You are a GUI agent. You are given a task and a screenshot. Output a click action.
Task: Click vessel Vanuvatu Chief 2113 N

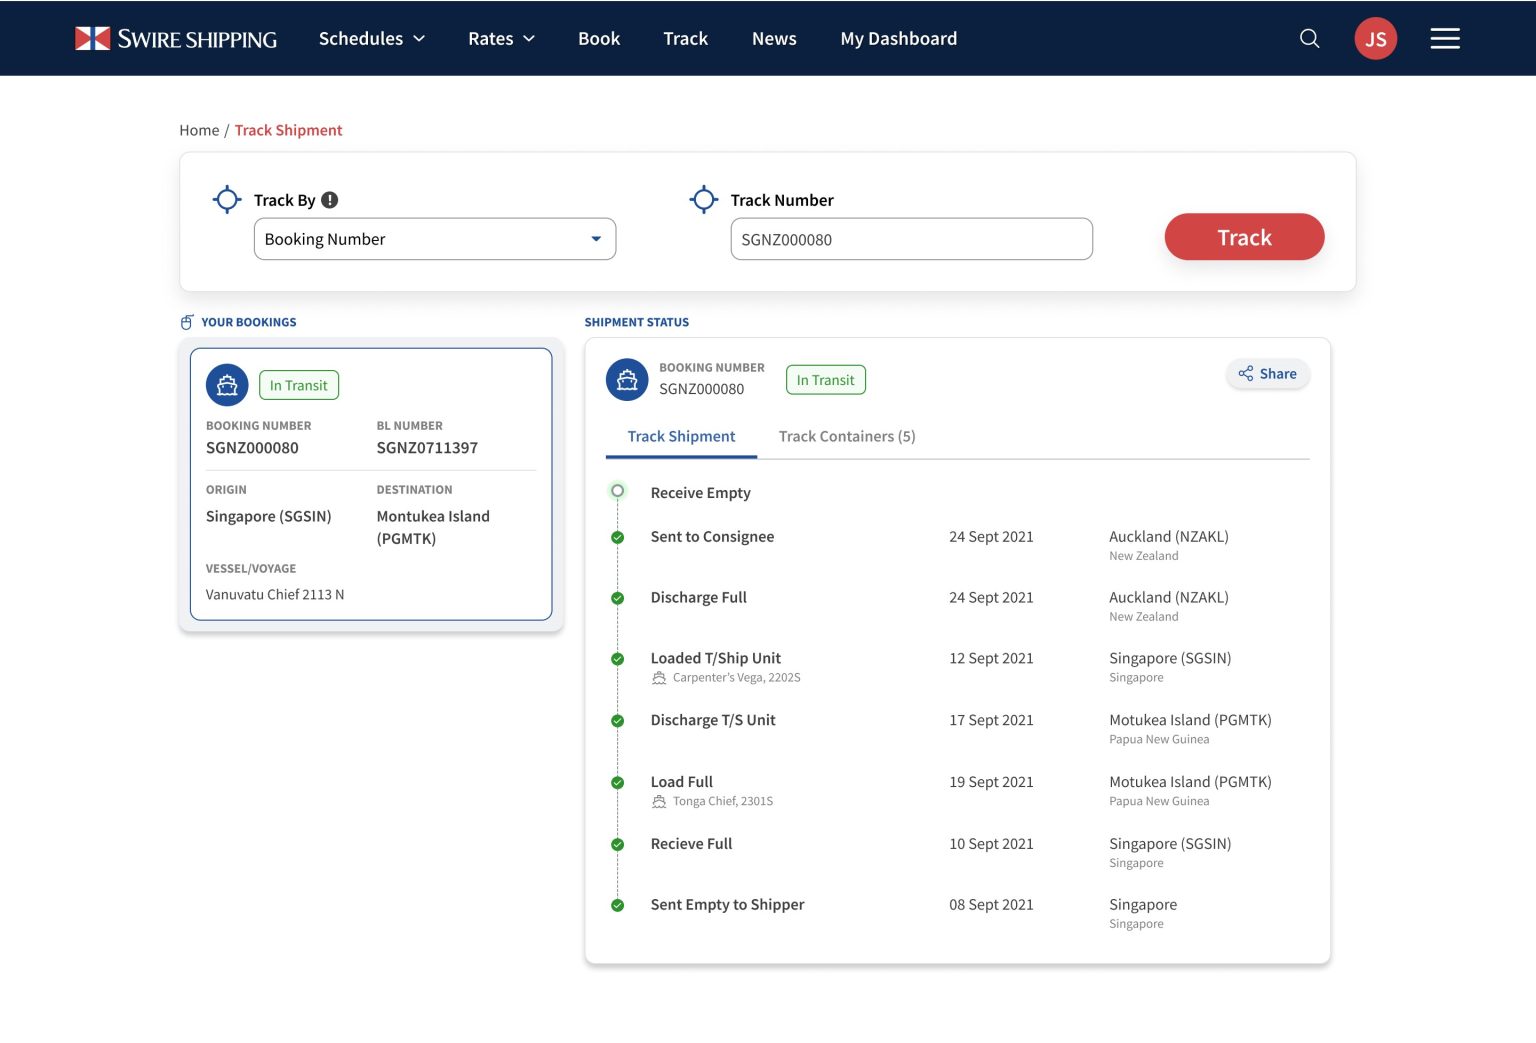(x=275, y=595)
